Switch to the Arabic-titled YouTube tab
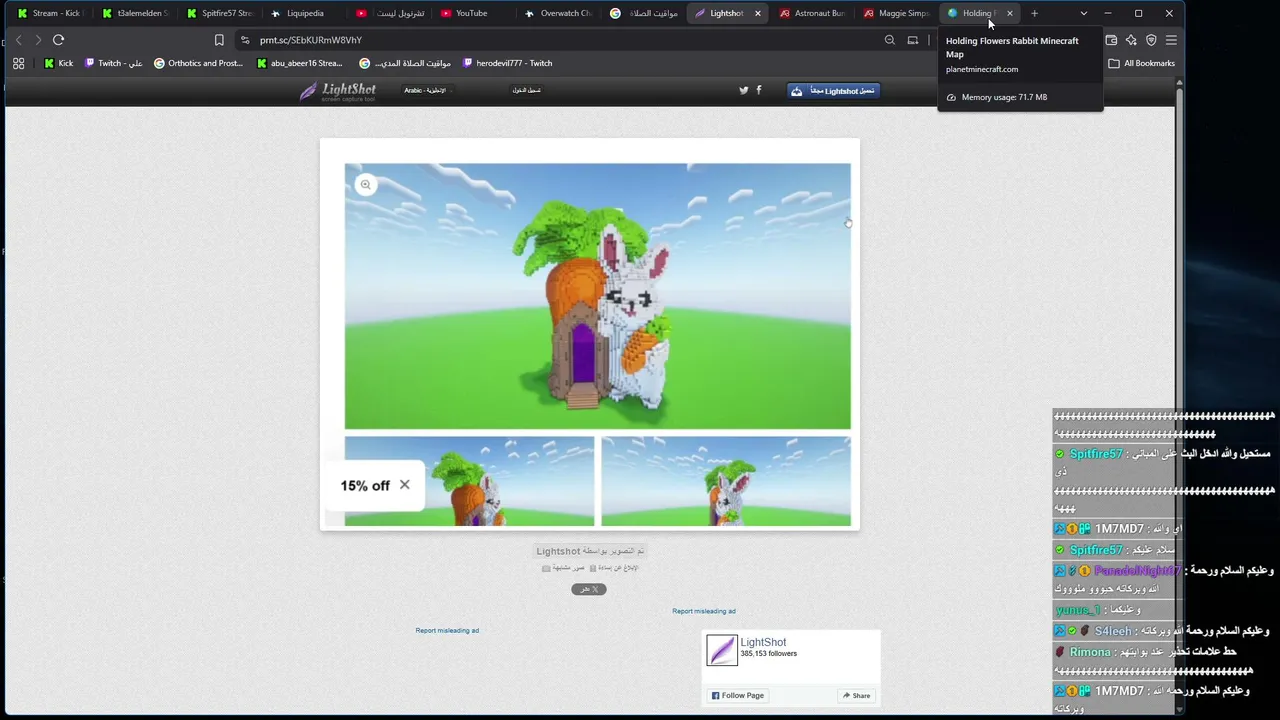 (x=390, y=13)
